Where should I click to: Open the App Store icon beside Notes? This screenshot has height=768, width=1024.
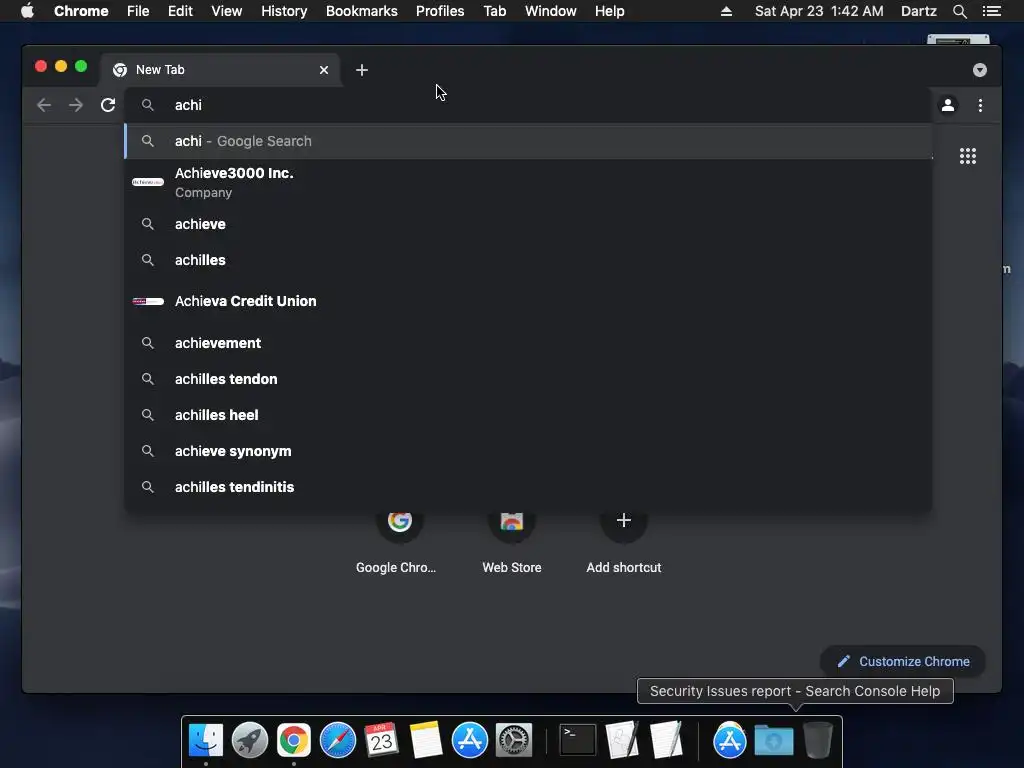[x=470, y=740]
